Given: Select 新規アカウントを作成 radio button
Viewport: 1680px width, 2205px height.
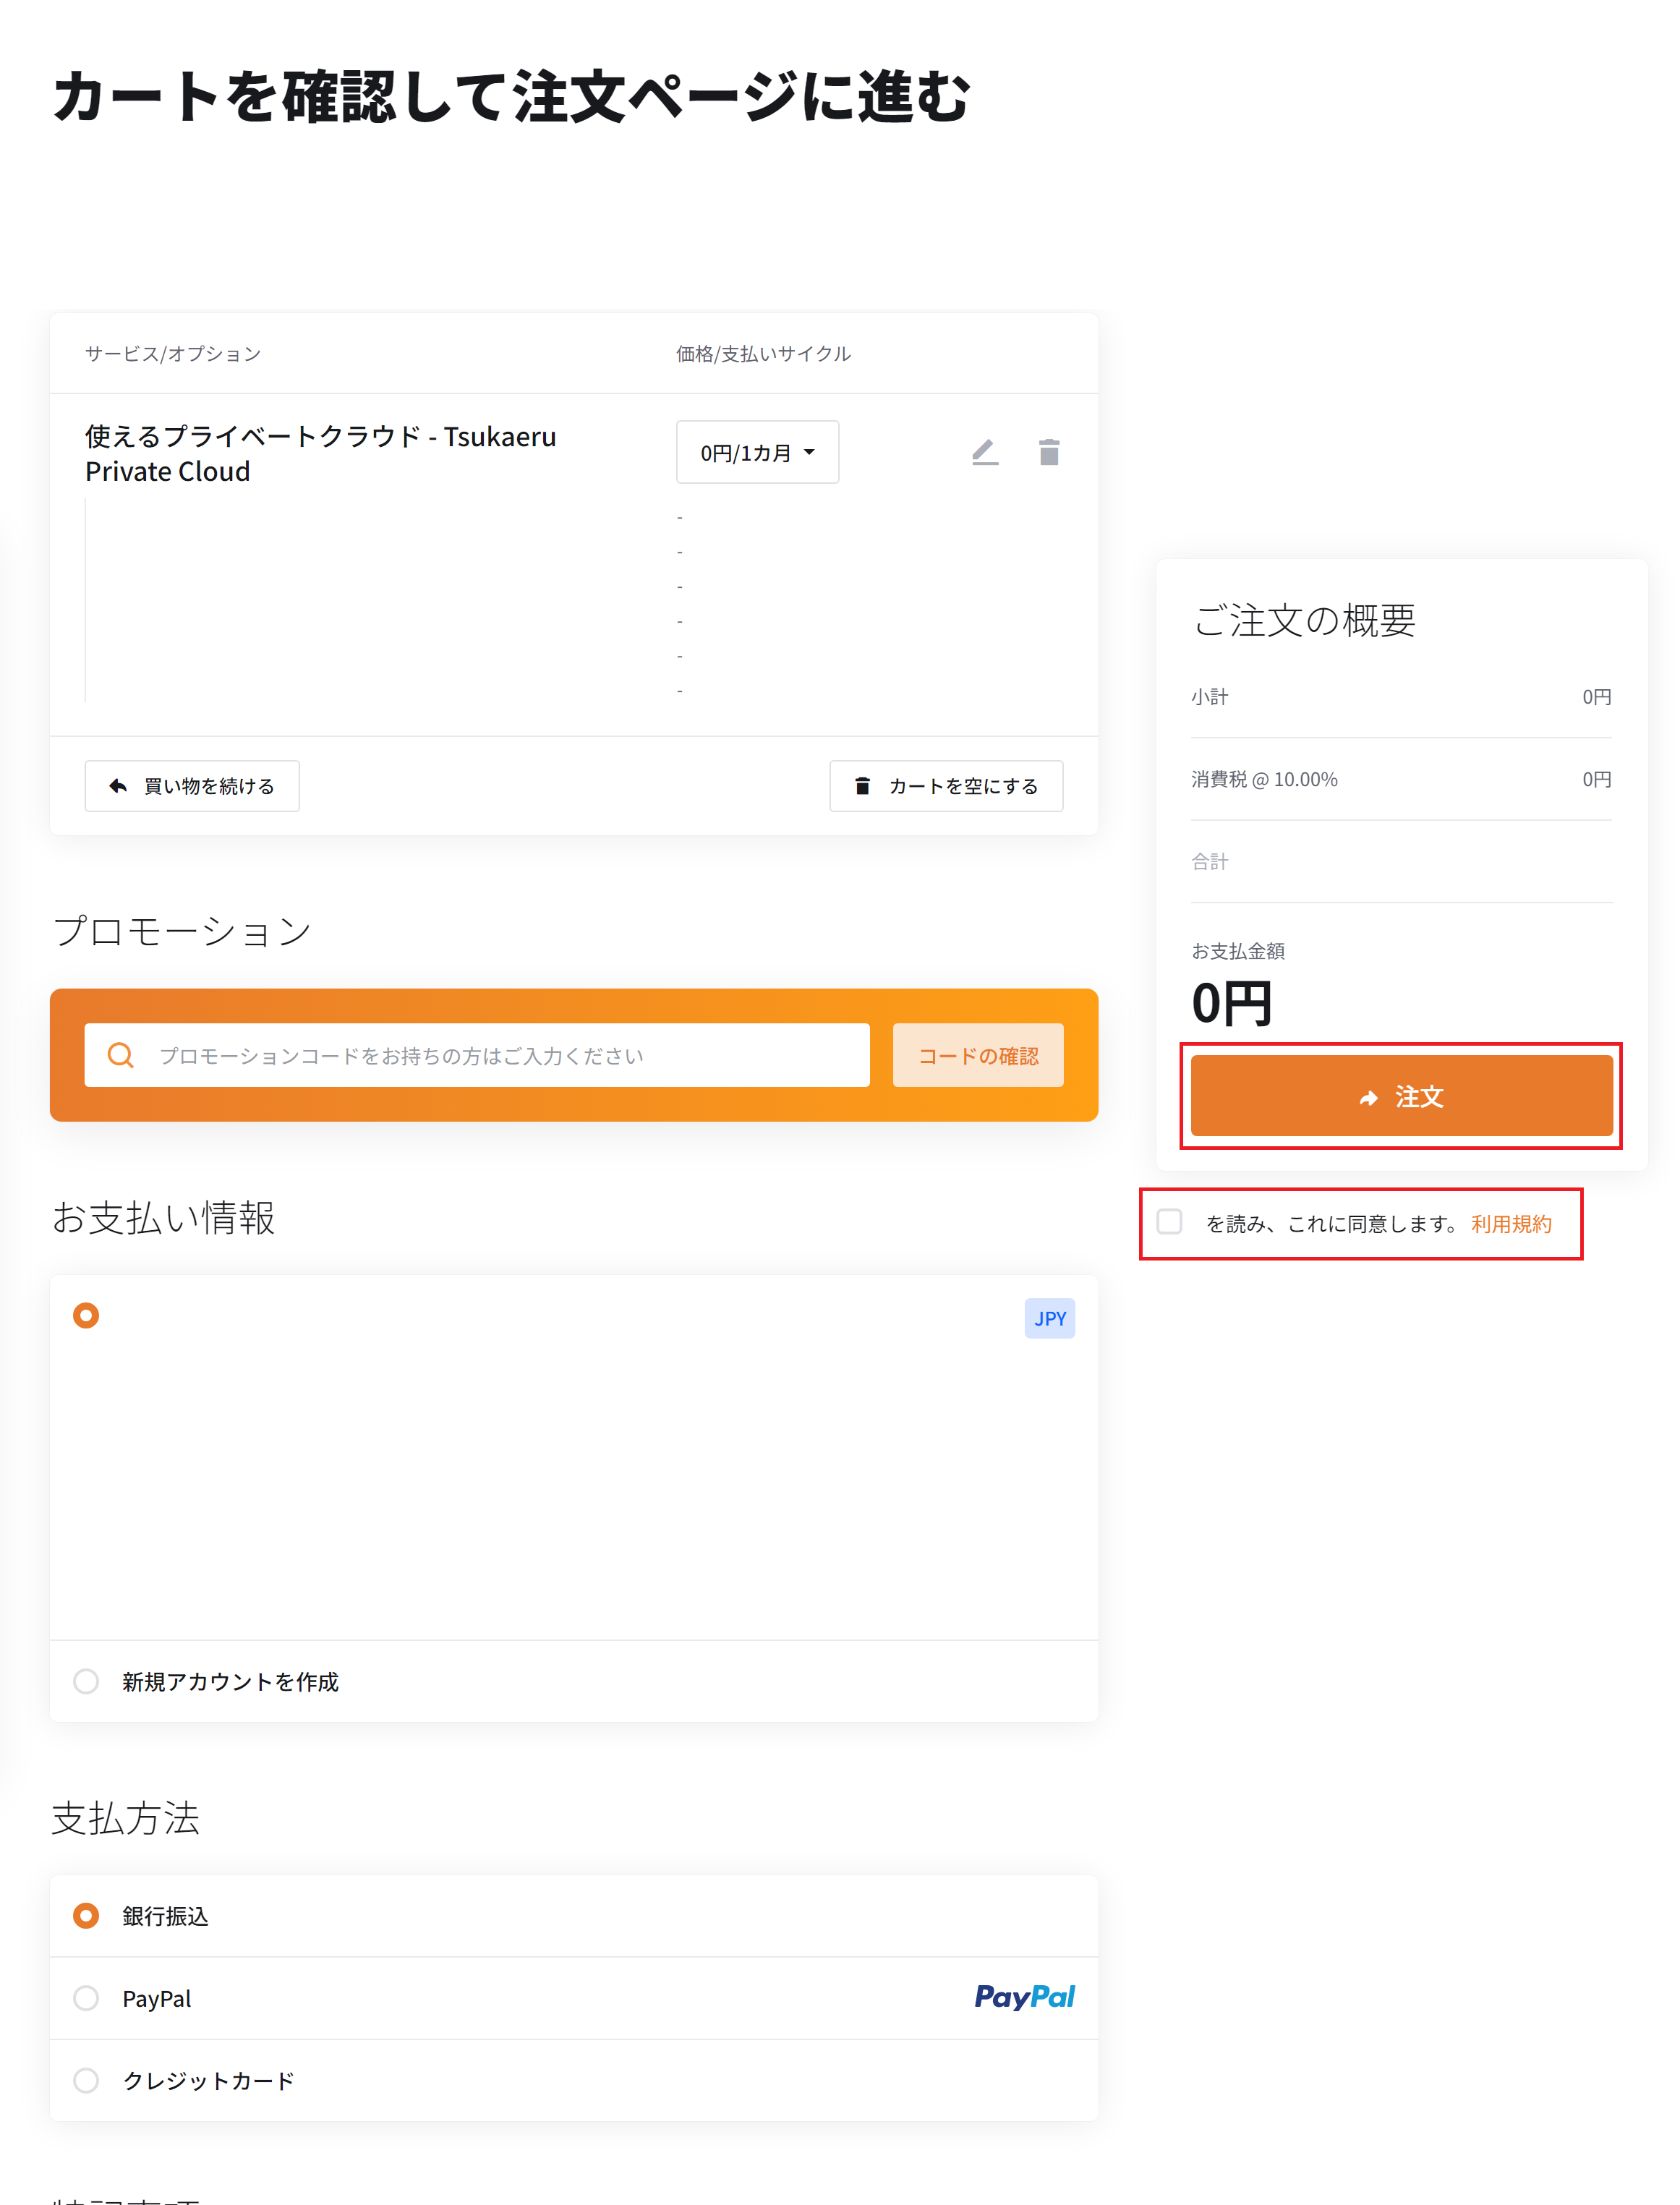Looking at the screenshot, I should [x=86, y=1681].
